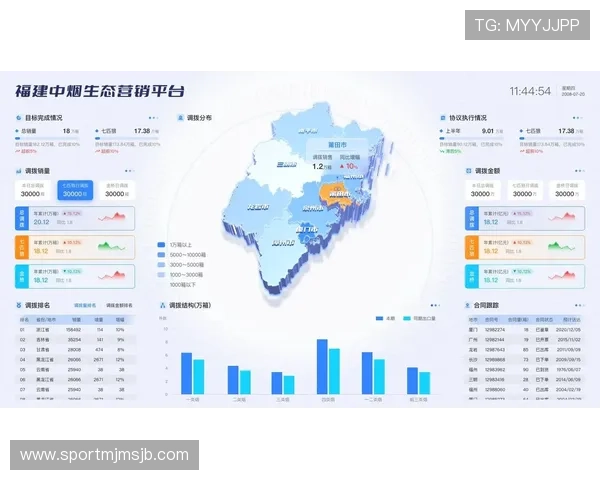The image size is (600, 480).
Task: Click the orange-tab 18.12 card in 调拨销量
Action: click(x=75, y=247)
